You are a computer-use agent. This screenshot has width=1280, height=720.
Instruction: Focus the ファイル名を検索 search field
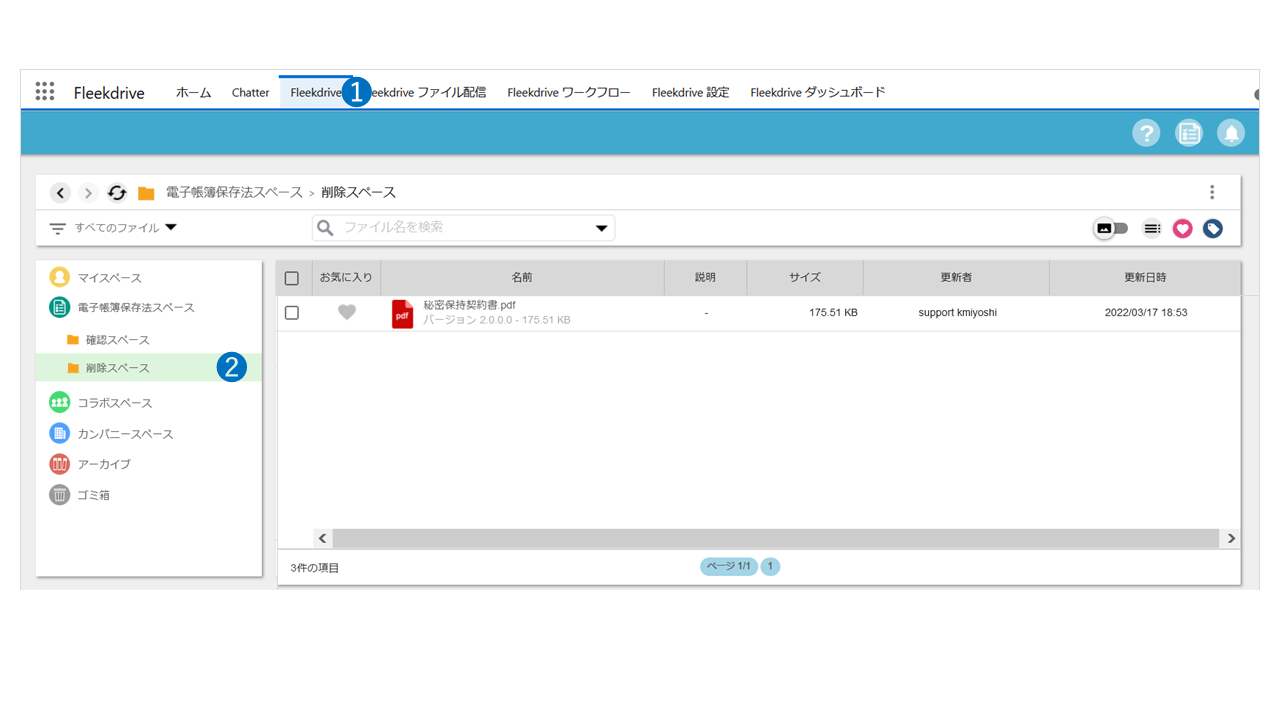(x=465, y=228)
